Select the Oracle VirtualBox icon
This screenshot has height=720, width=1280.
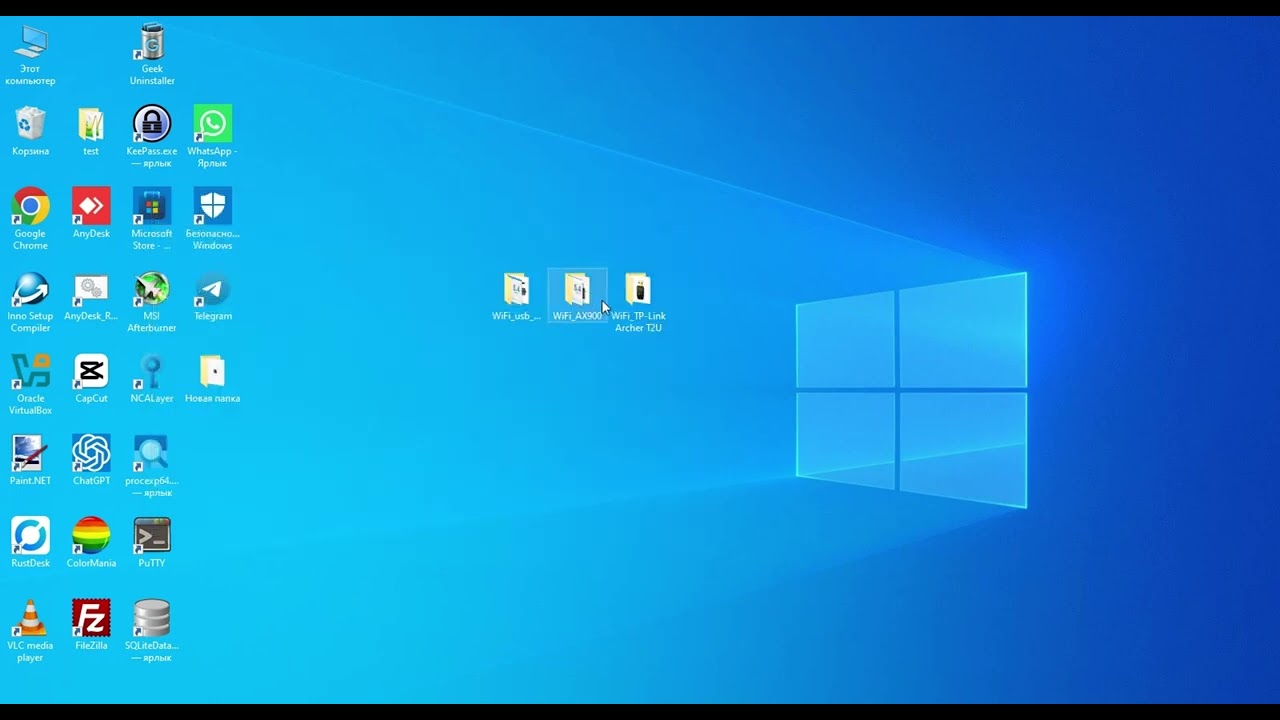30,371
